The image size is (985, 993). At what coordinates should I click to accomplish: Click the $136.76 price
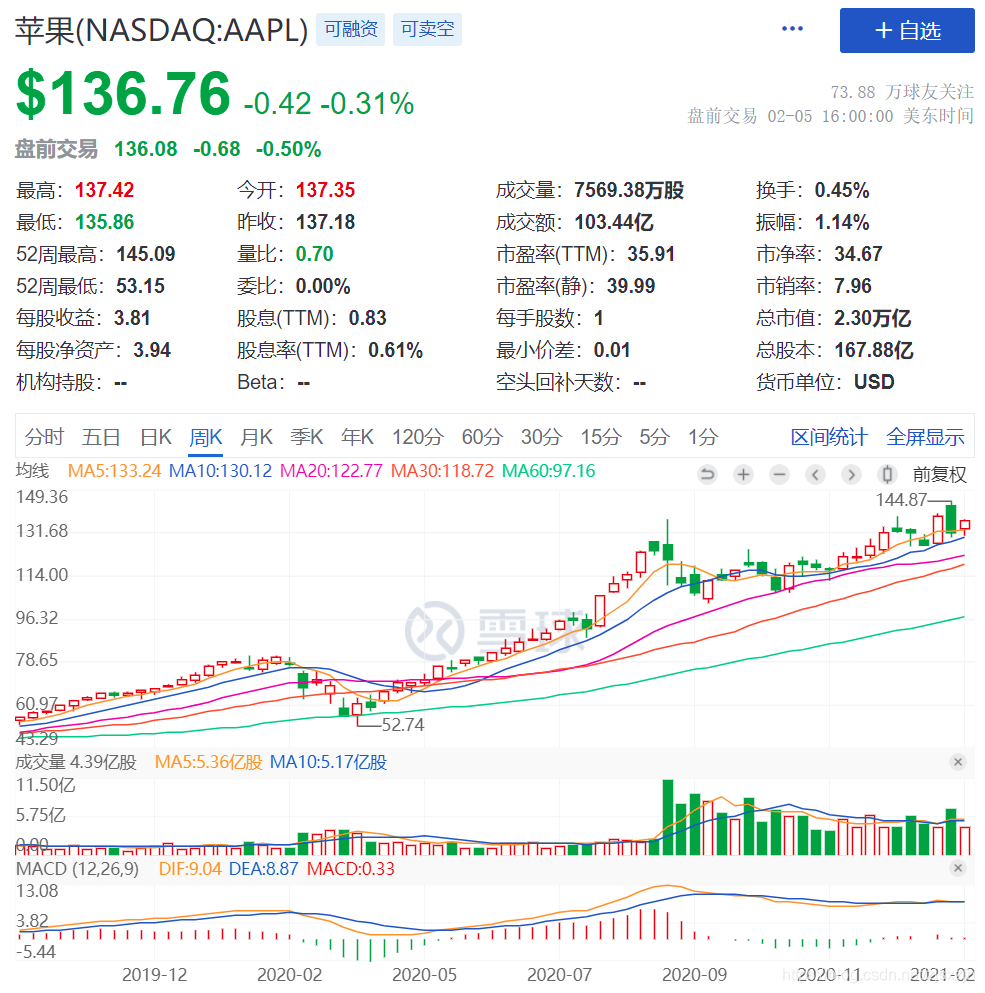point(123,94)
